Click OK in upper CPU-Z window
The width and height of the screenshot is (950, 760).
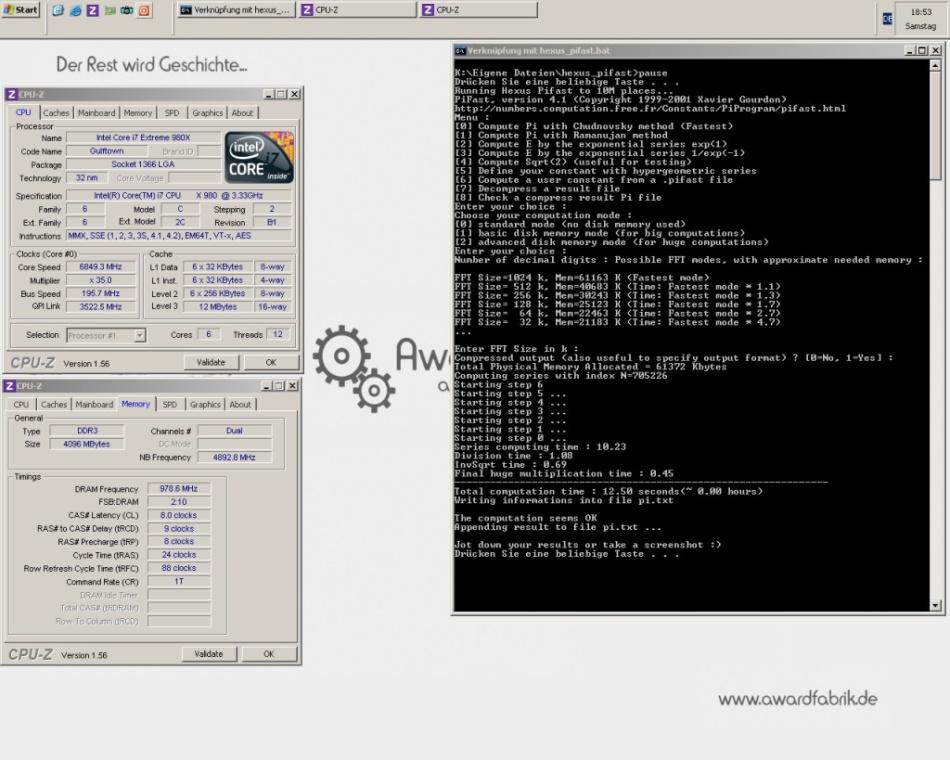(271, 362)
